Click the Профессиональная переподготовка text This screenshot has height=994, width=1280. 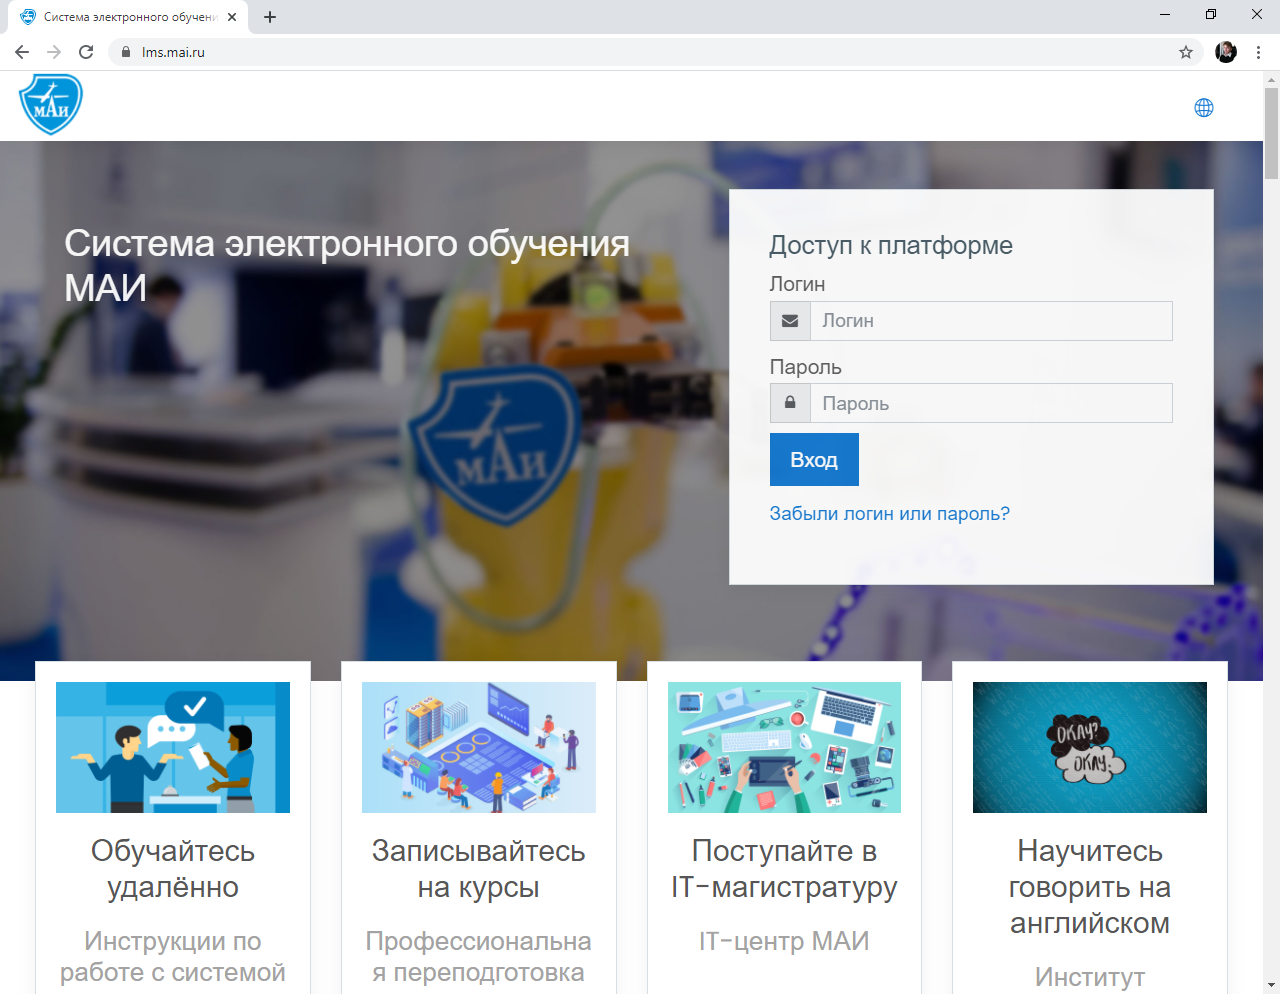[479, 957]
